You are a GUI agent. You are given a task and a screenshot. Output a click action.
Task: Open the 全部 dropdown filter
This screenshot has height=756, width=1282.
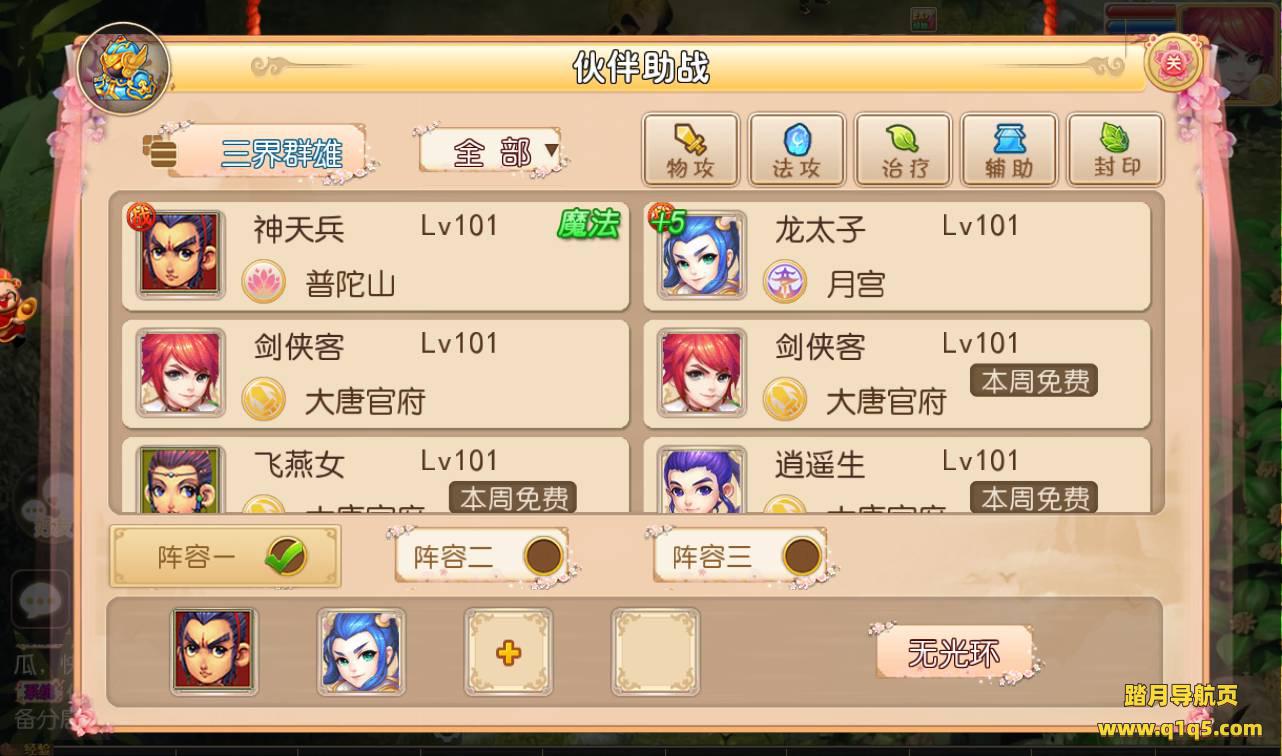click(491, 152)
